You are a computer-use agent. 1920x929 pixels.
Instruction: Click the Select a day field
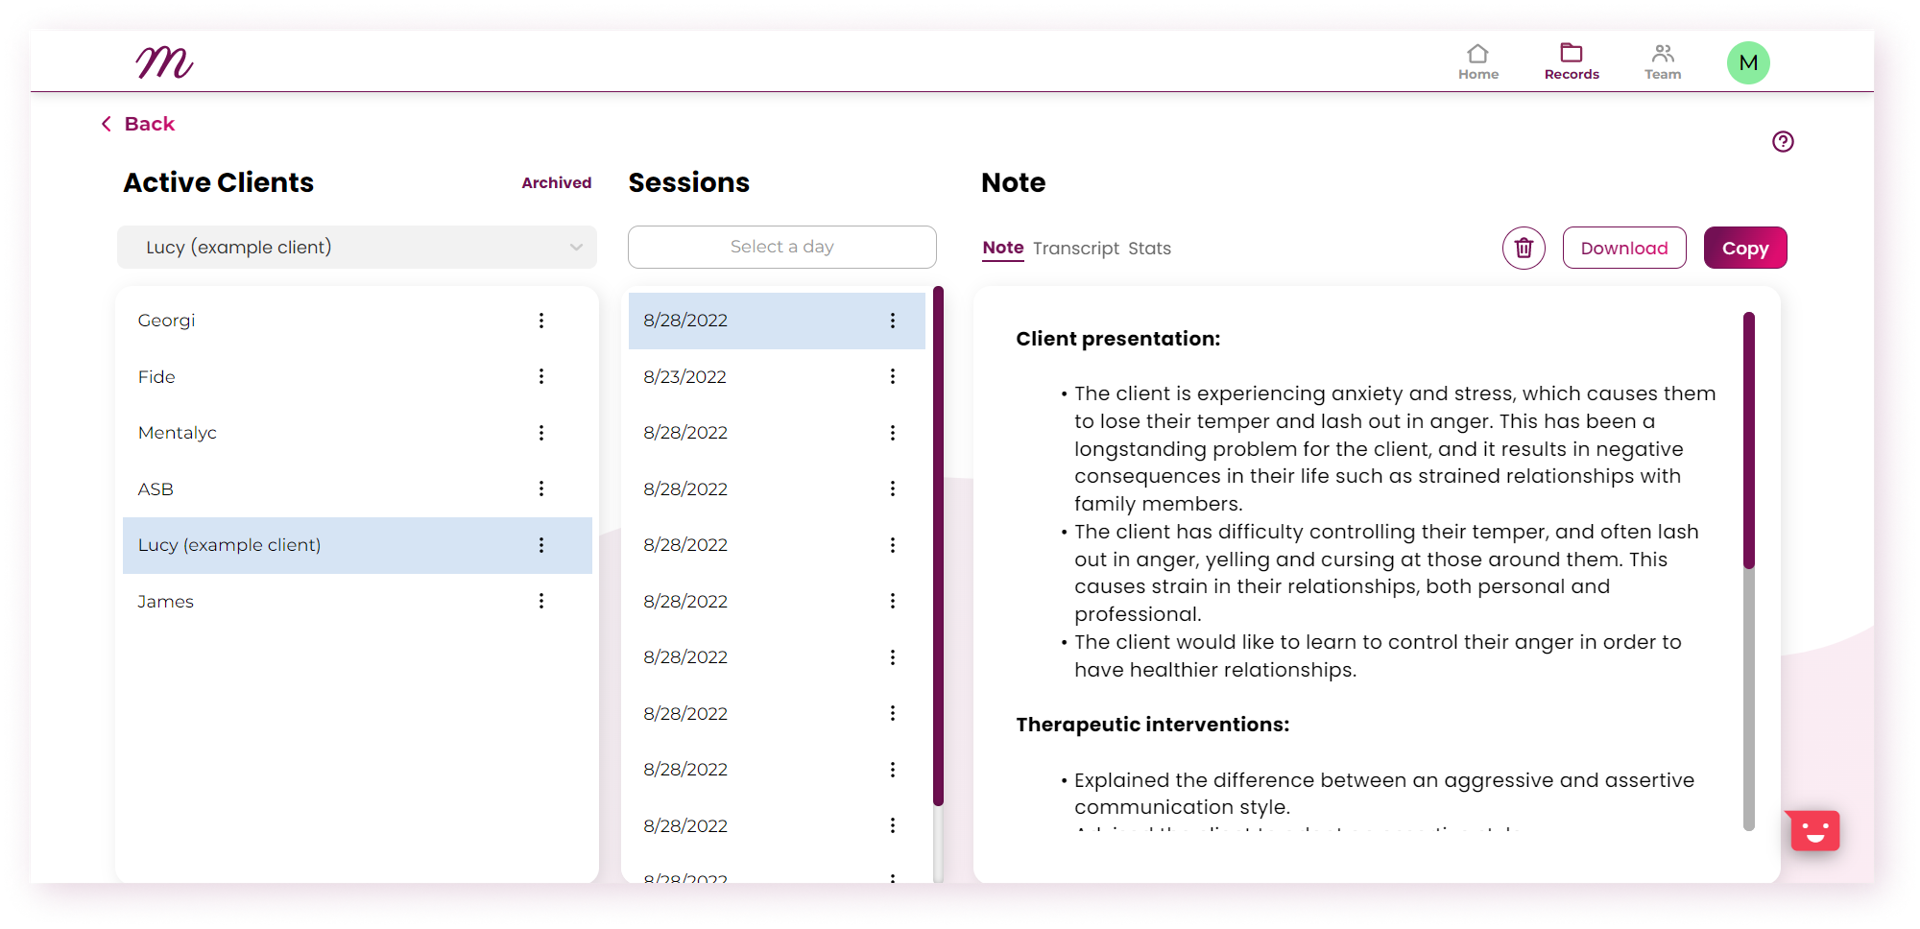point(782,247)
